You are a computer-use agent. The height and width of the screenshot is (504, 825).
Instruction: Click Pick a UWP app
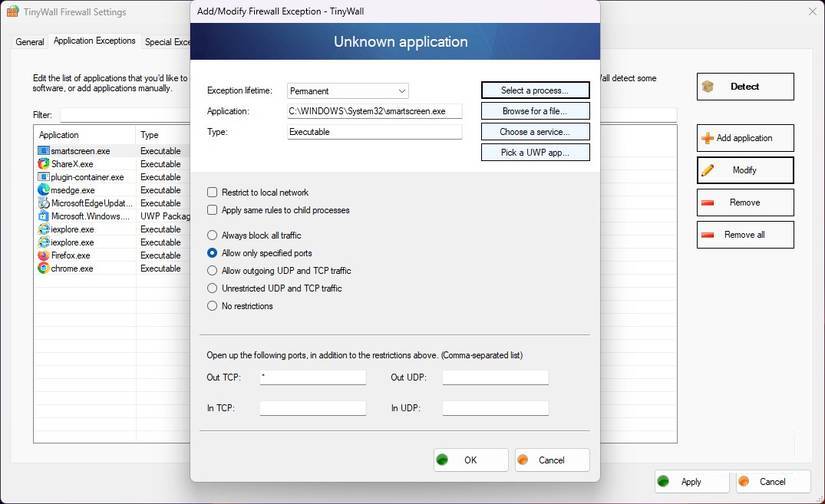coord(535,153)
